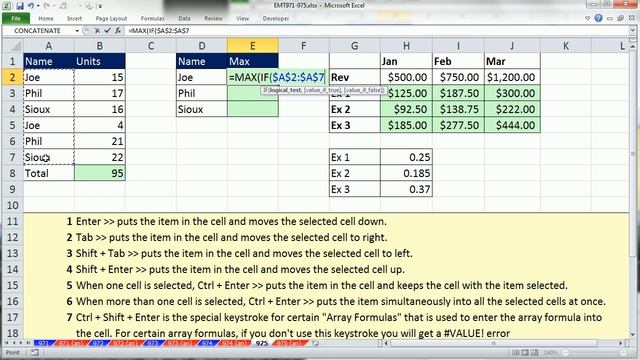
Task: Open the Data ribbon tab
Action: (x=184, y=18)
